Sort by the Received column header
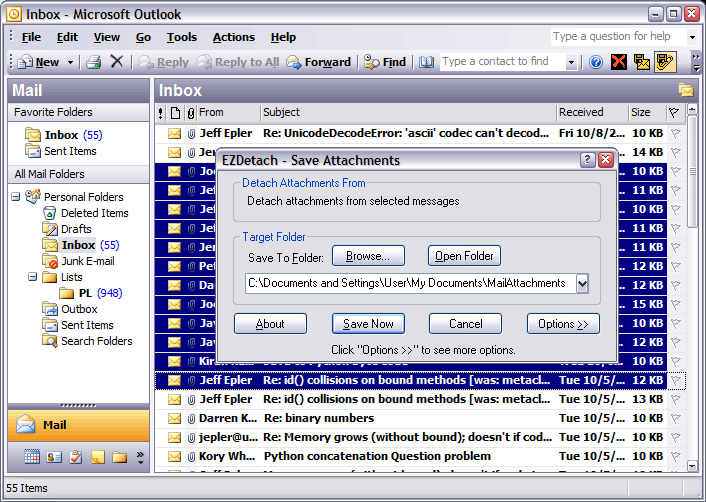706x502 pixels. pos(592,113)
